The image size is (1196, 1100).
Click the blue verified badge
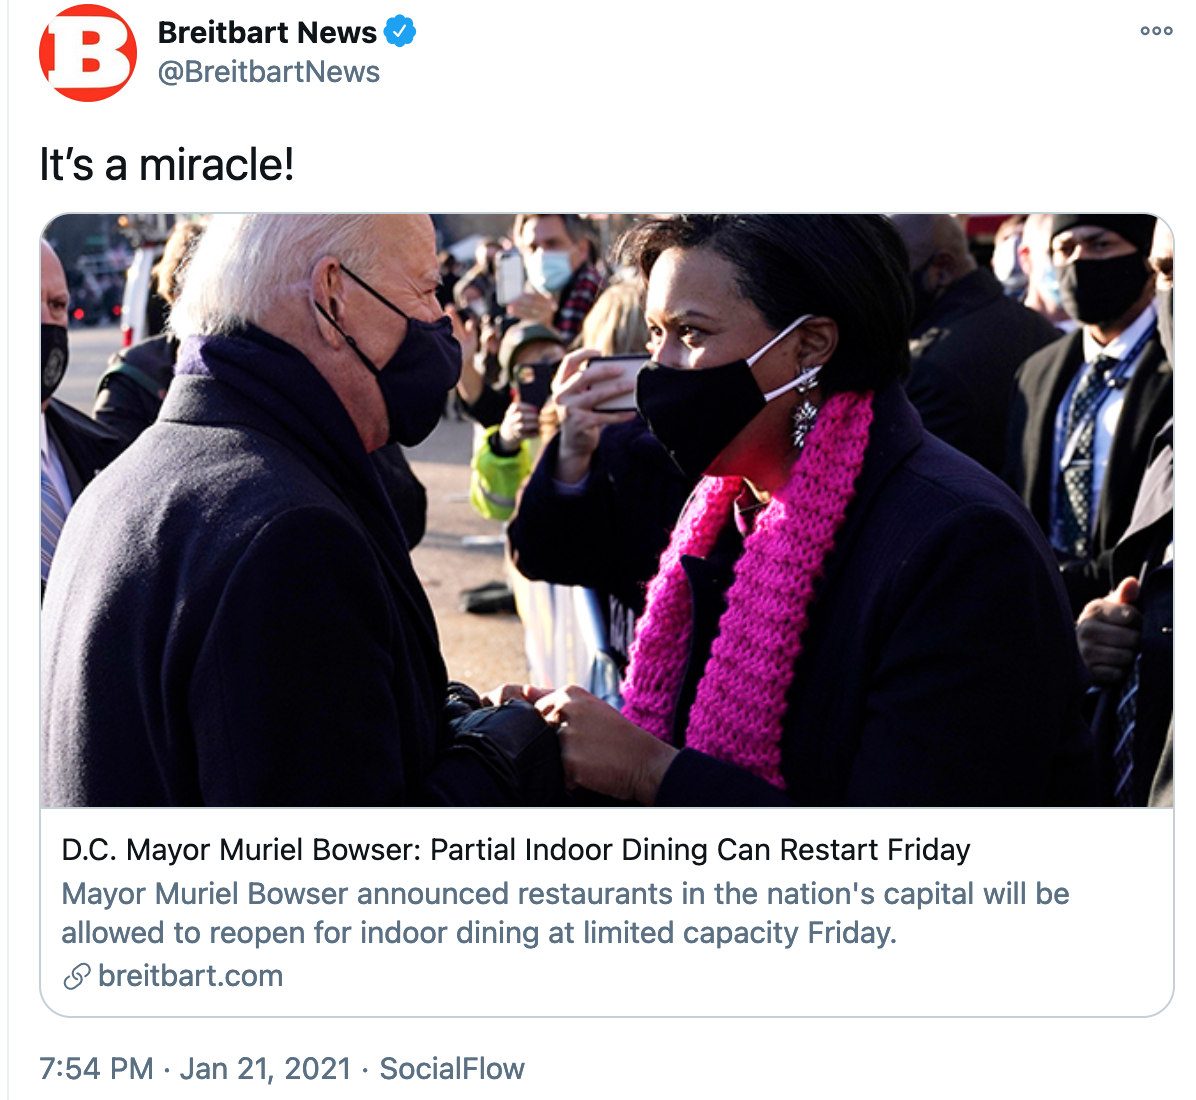[x=400, y=32]
